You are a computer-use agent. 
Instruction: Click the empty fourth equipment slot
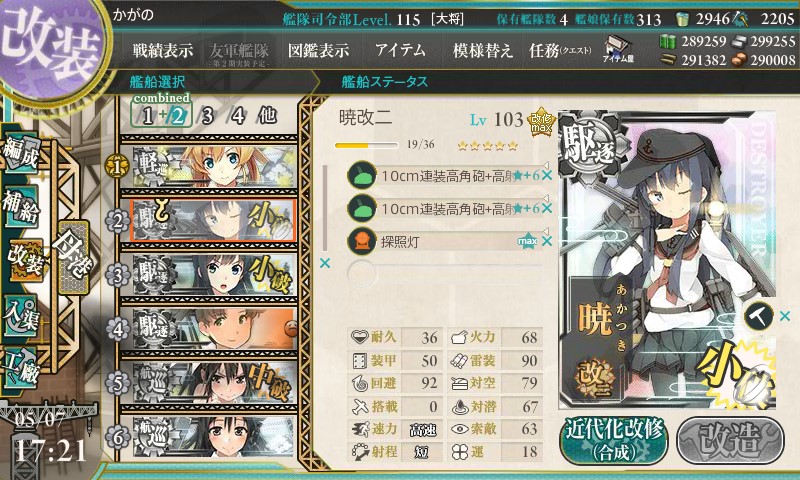coord(445,273)
